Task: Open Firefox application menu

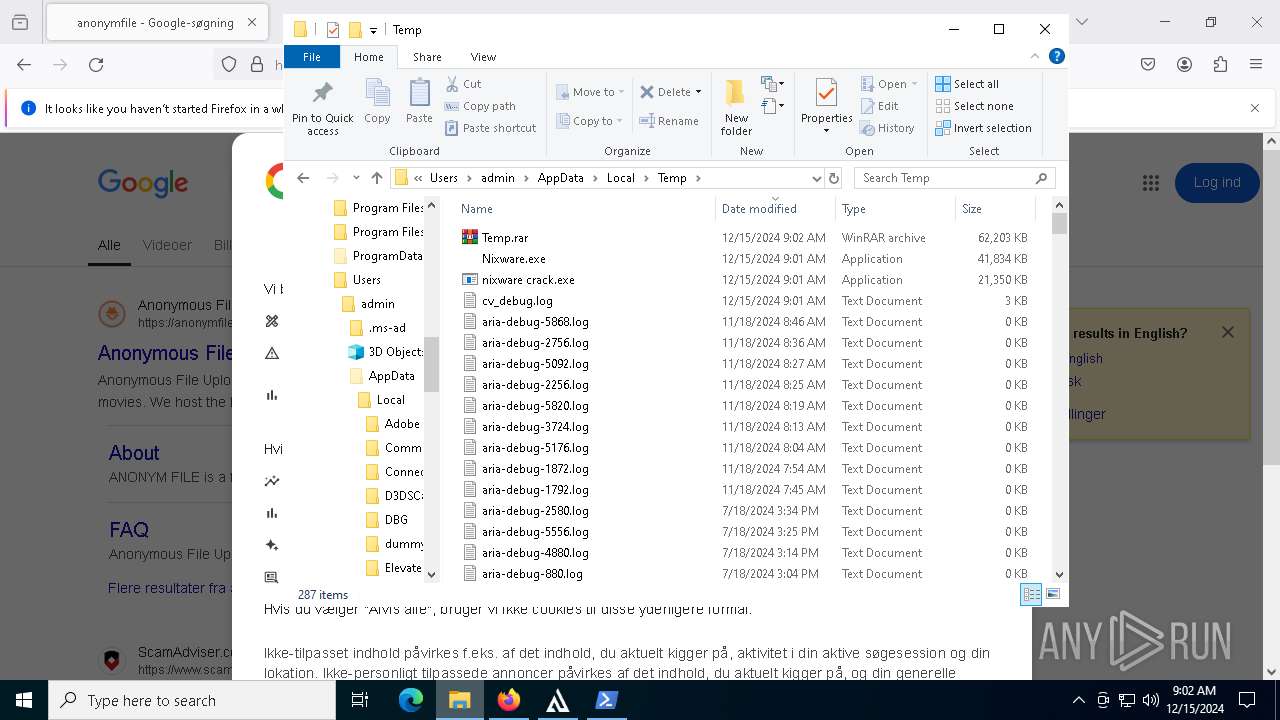Action: 1256,65
